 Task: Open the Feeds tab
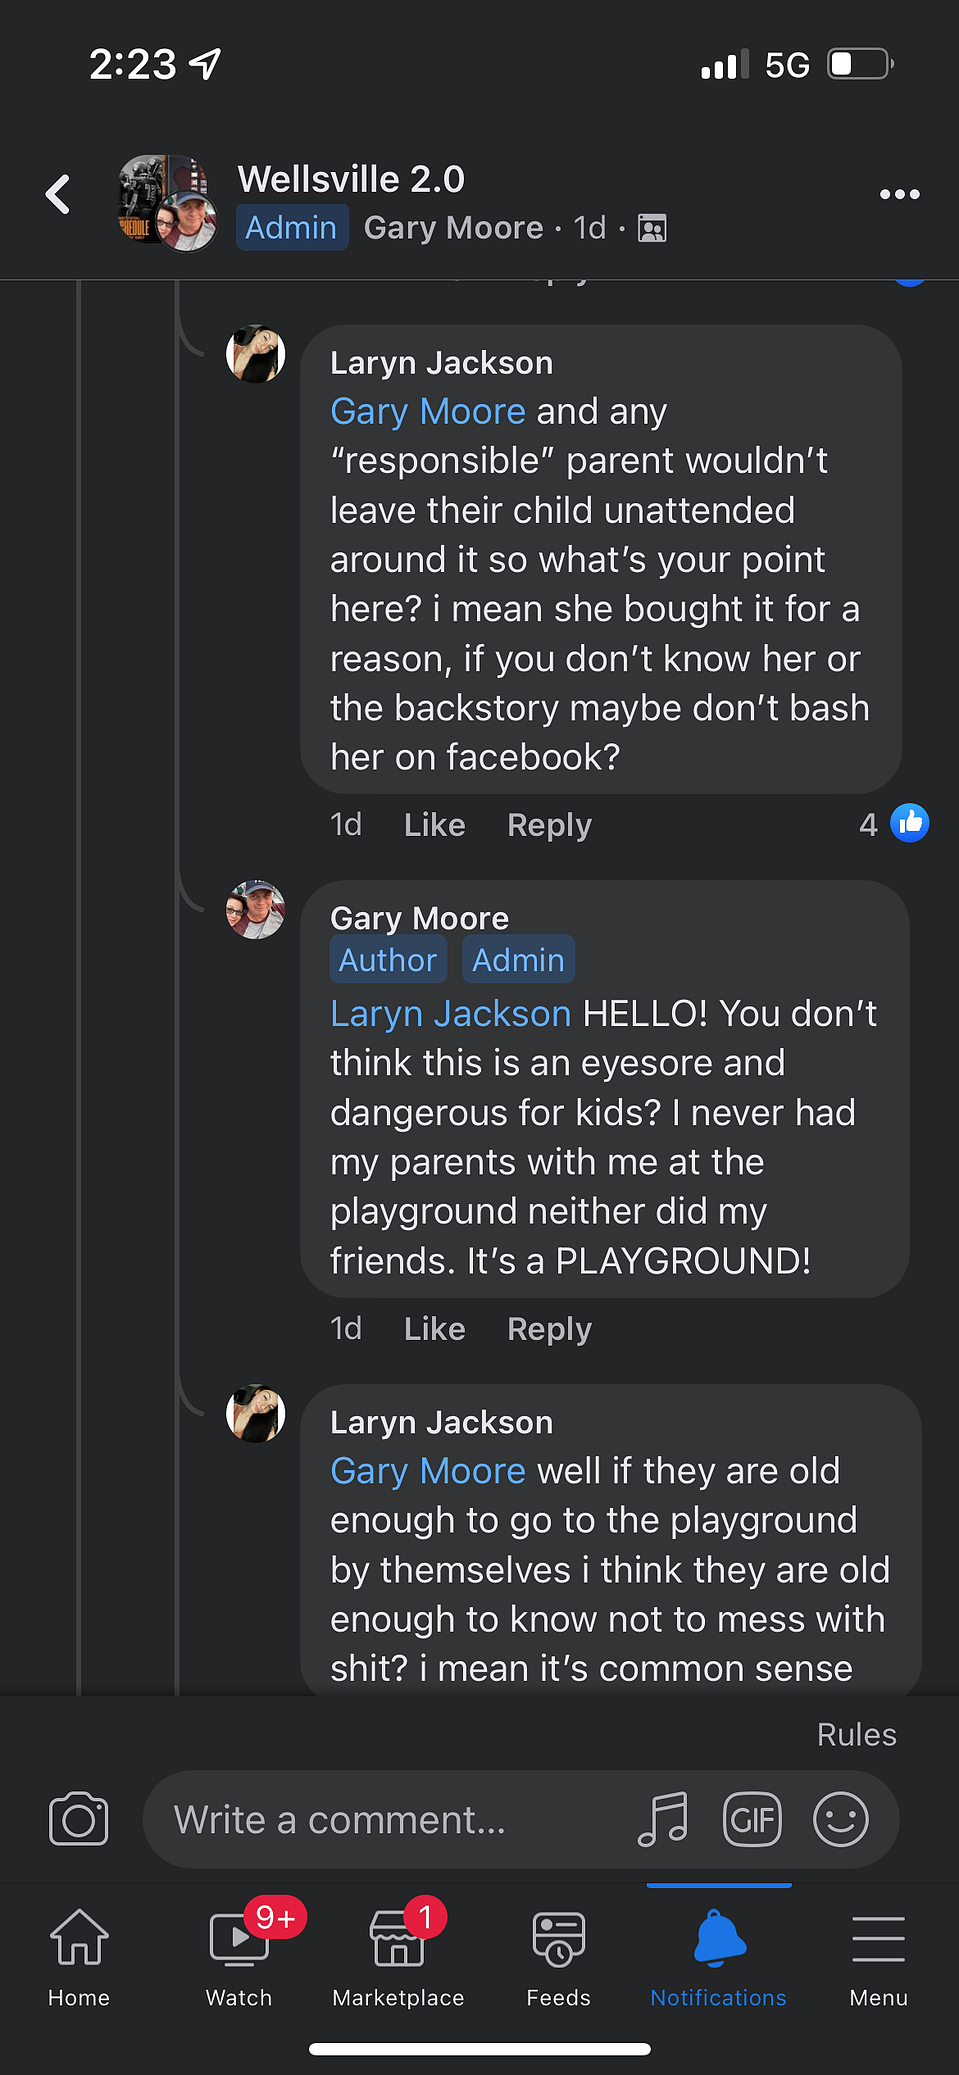point(558,1957)
